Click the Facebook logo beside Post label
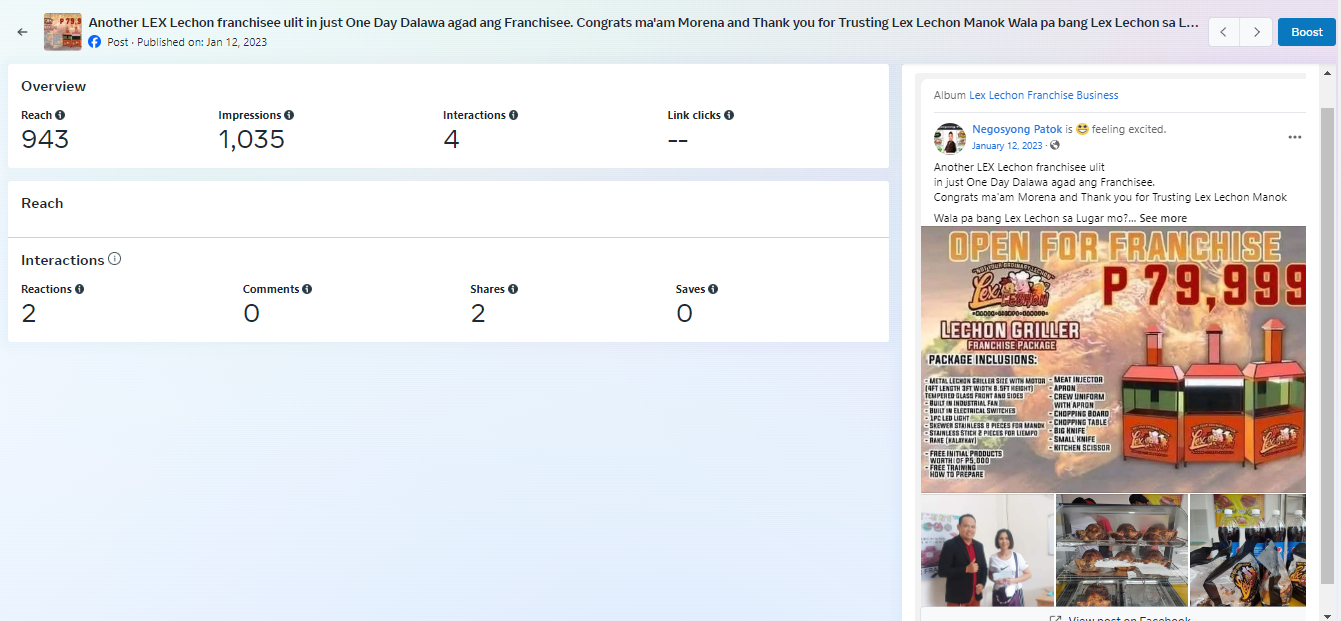 [95, 42]
